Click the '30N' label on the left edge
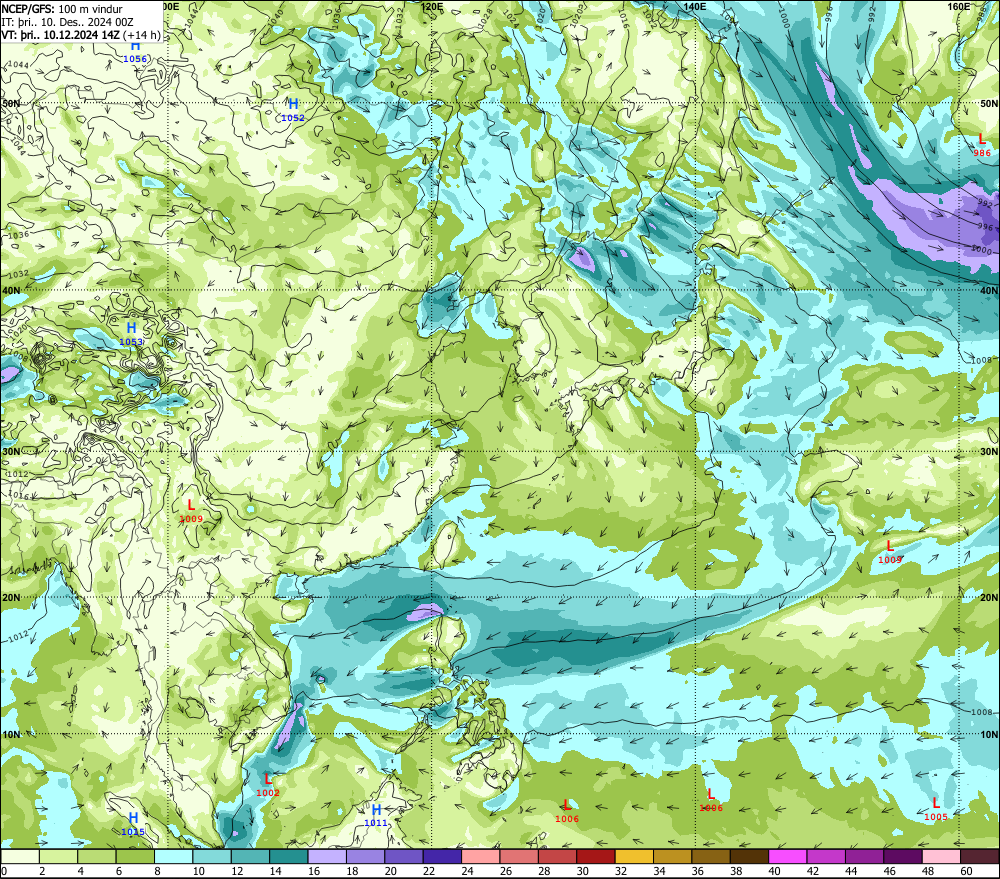 point(11,452)
